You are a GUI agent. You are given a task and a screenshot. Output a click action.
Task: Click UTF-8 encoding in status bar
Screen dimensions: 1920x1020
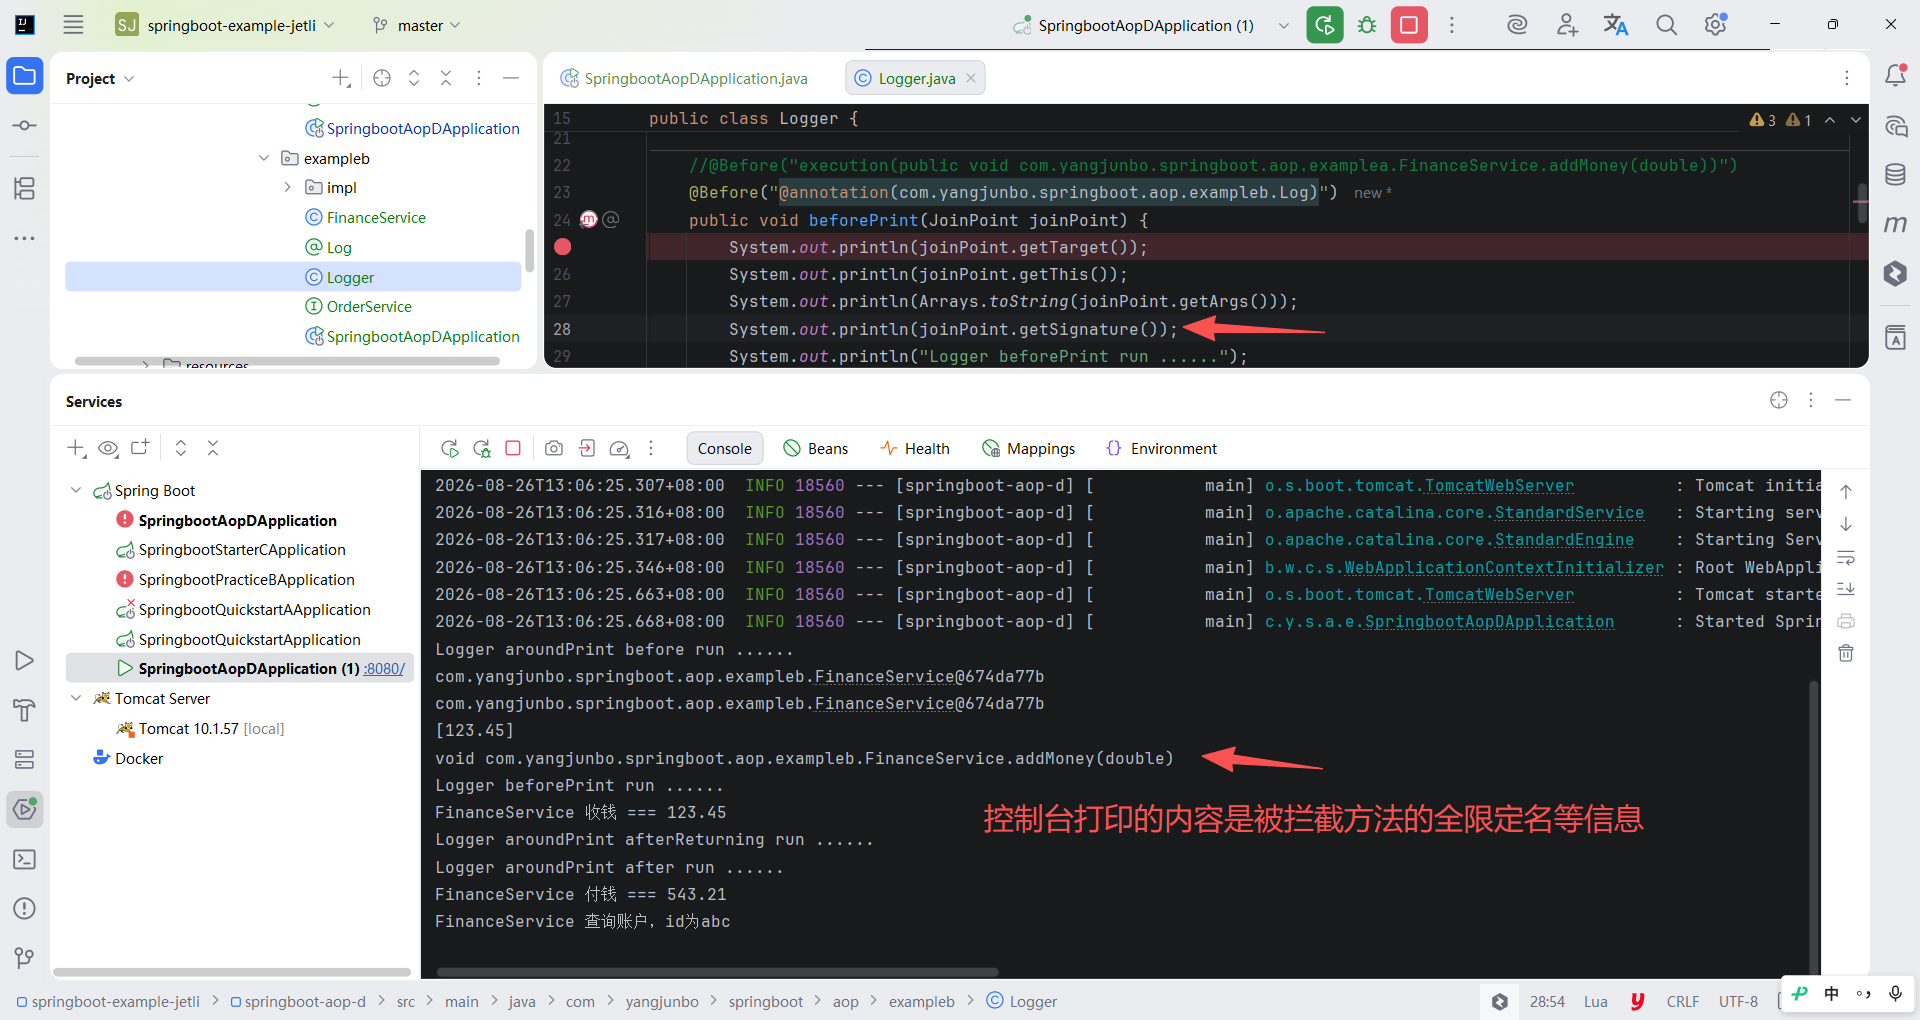click(x=1738, y=1001)
